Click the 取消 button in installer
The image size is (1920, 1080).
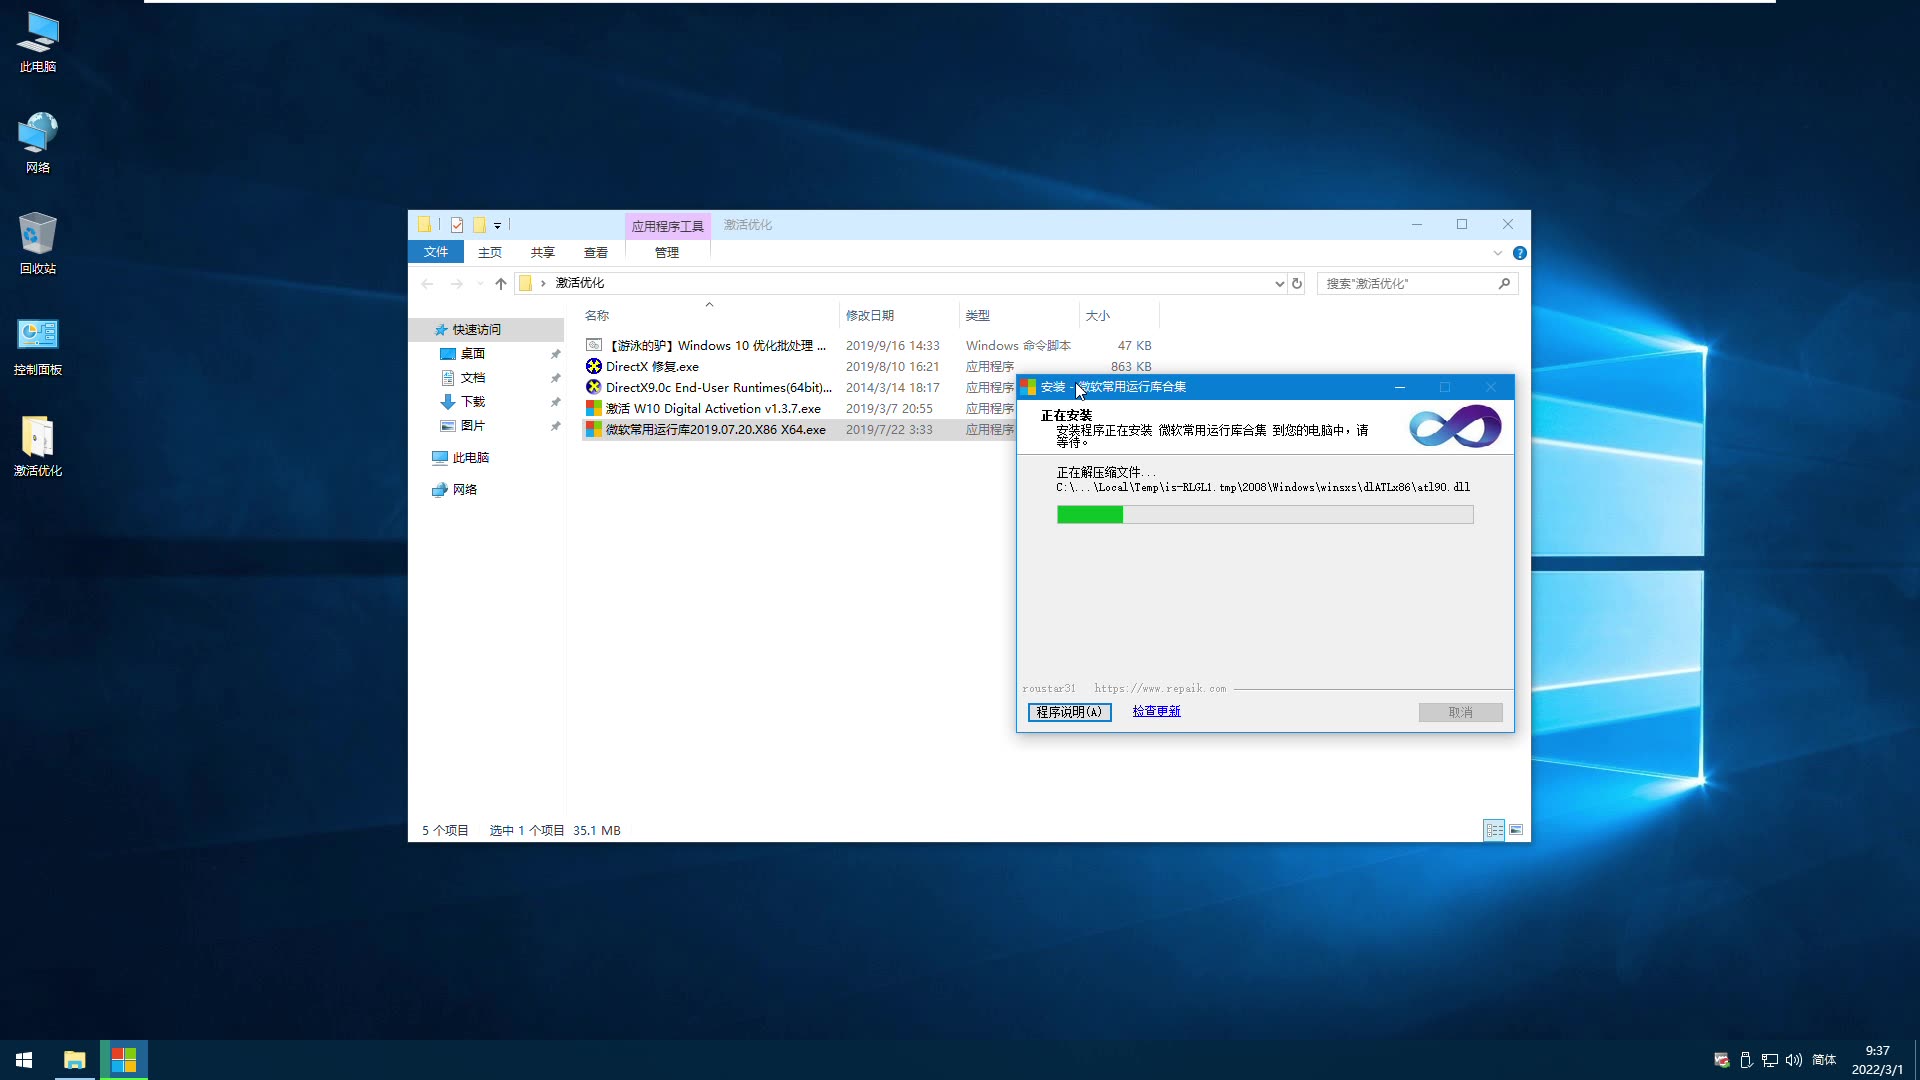point(1460,712)
